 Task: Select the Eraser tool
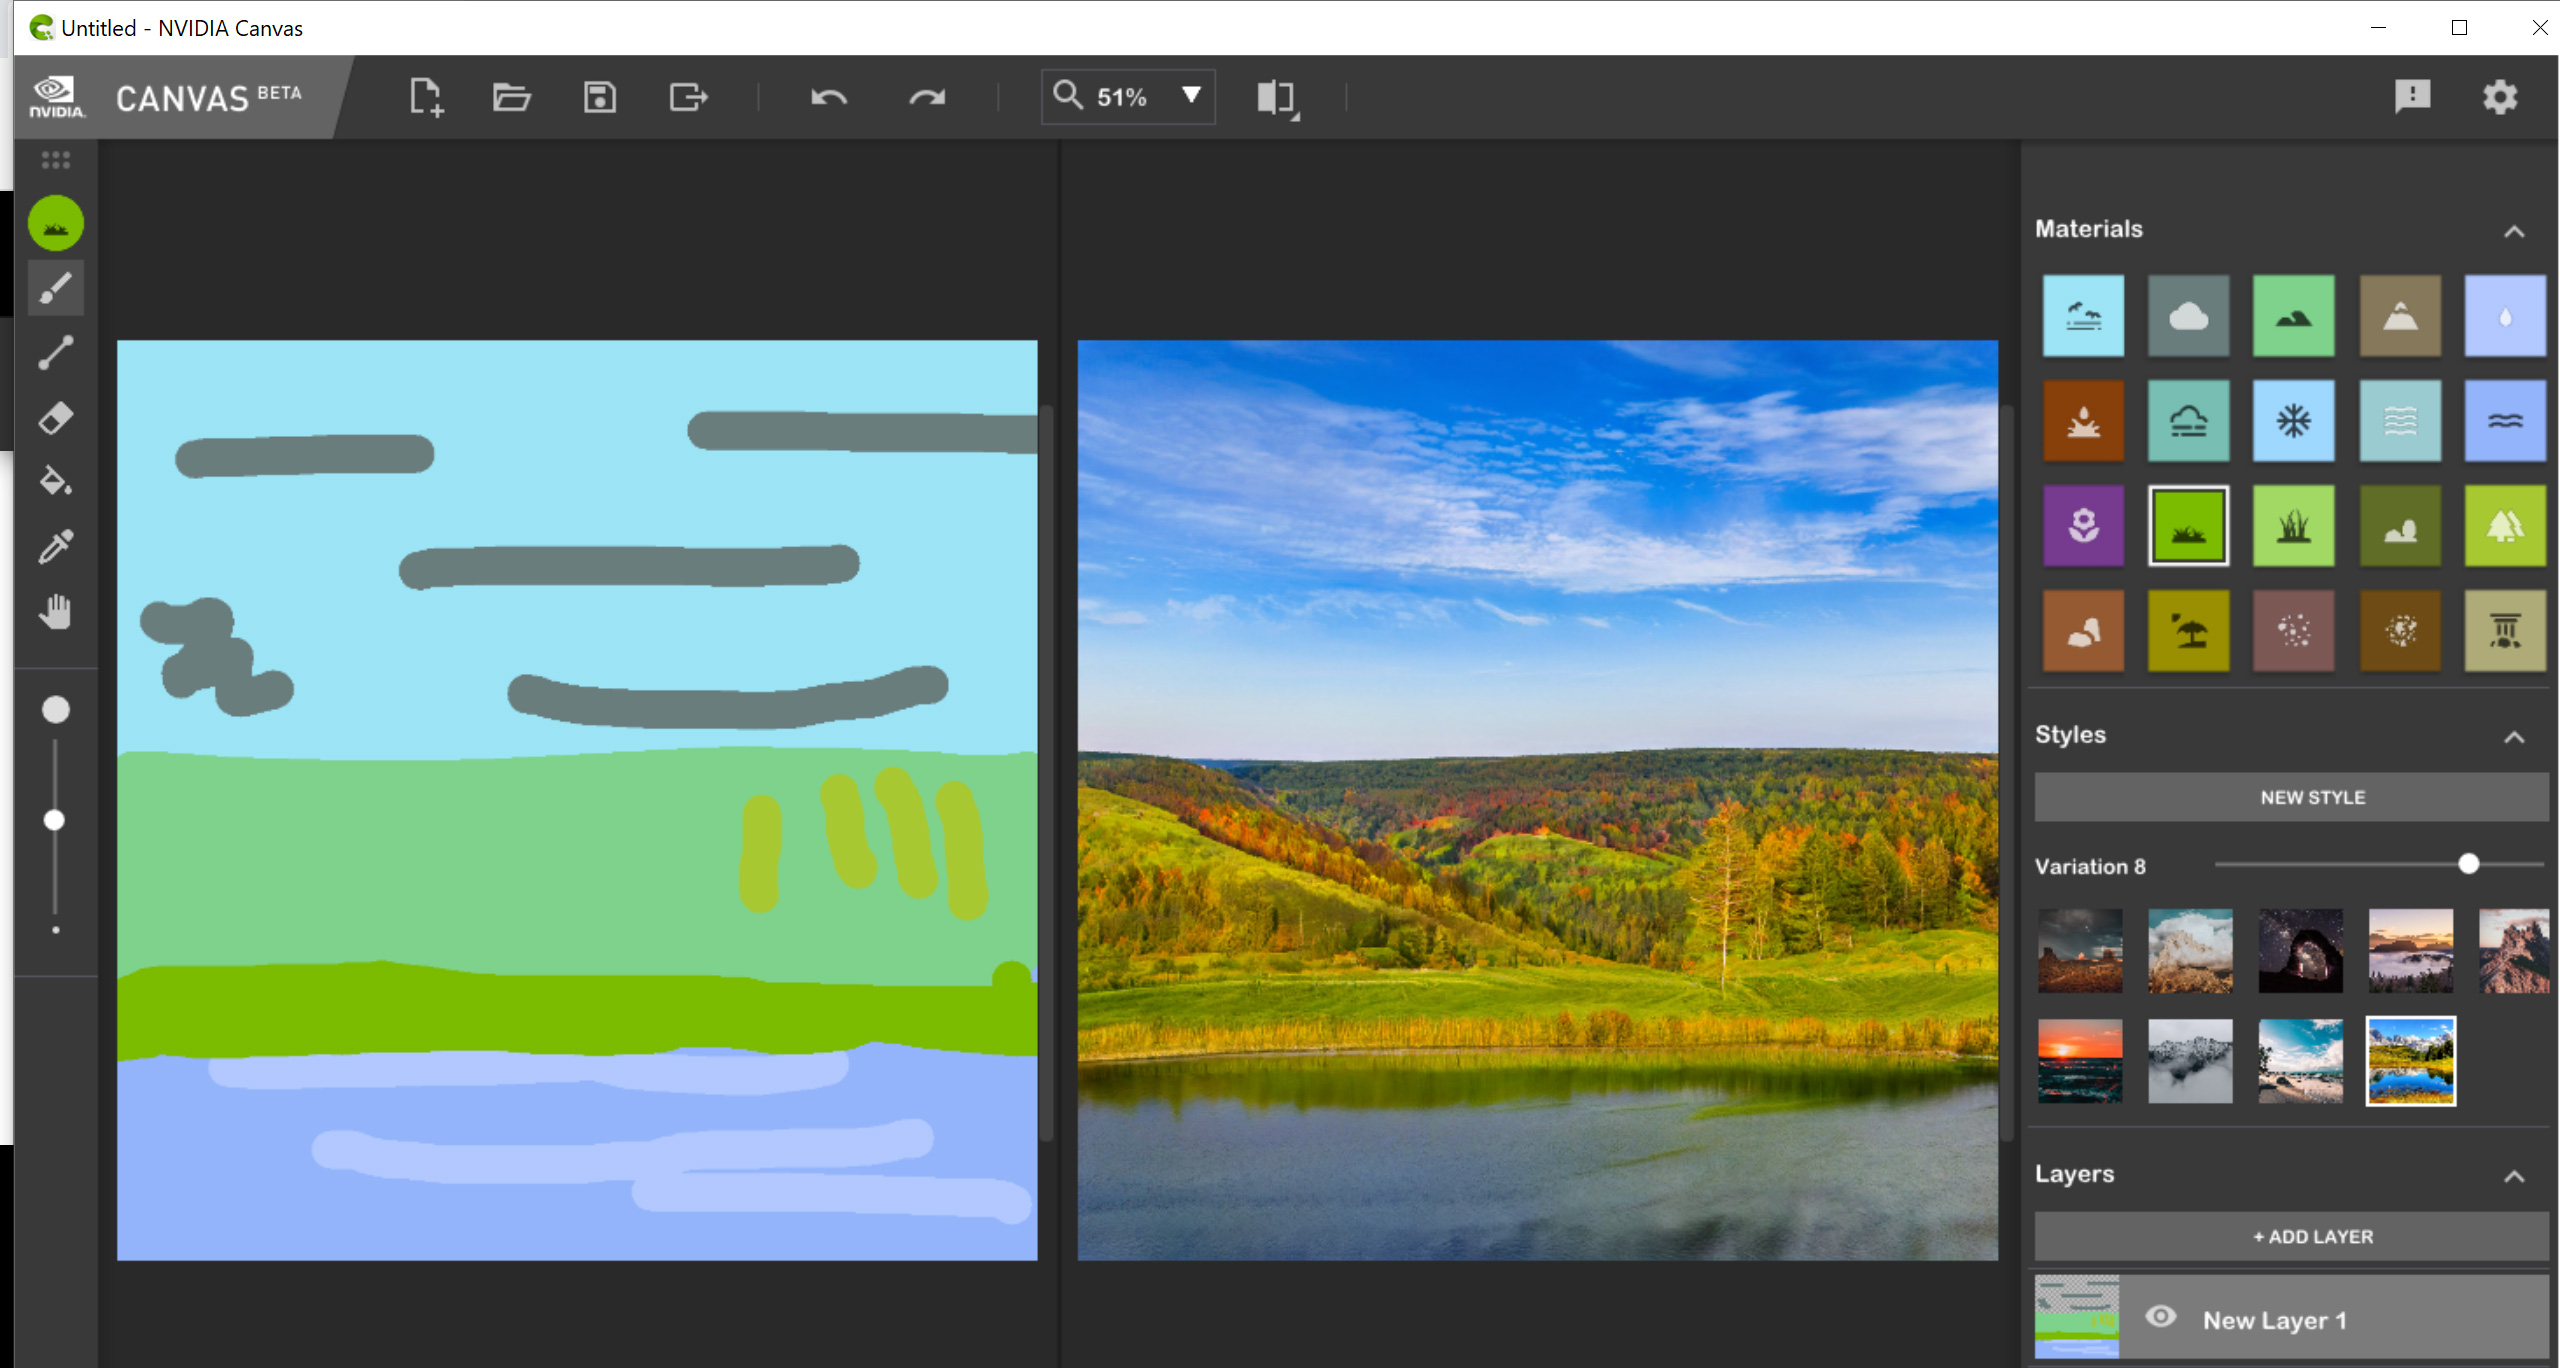[56, 418]
